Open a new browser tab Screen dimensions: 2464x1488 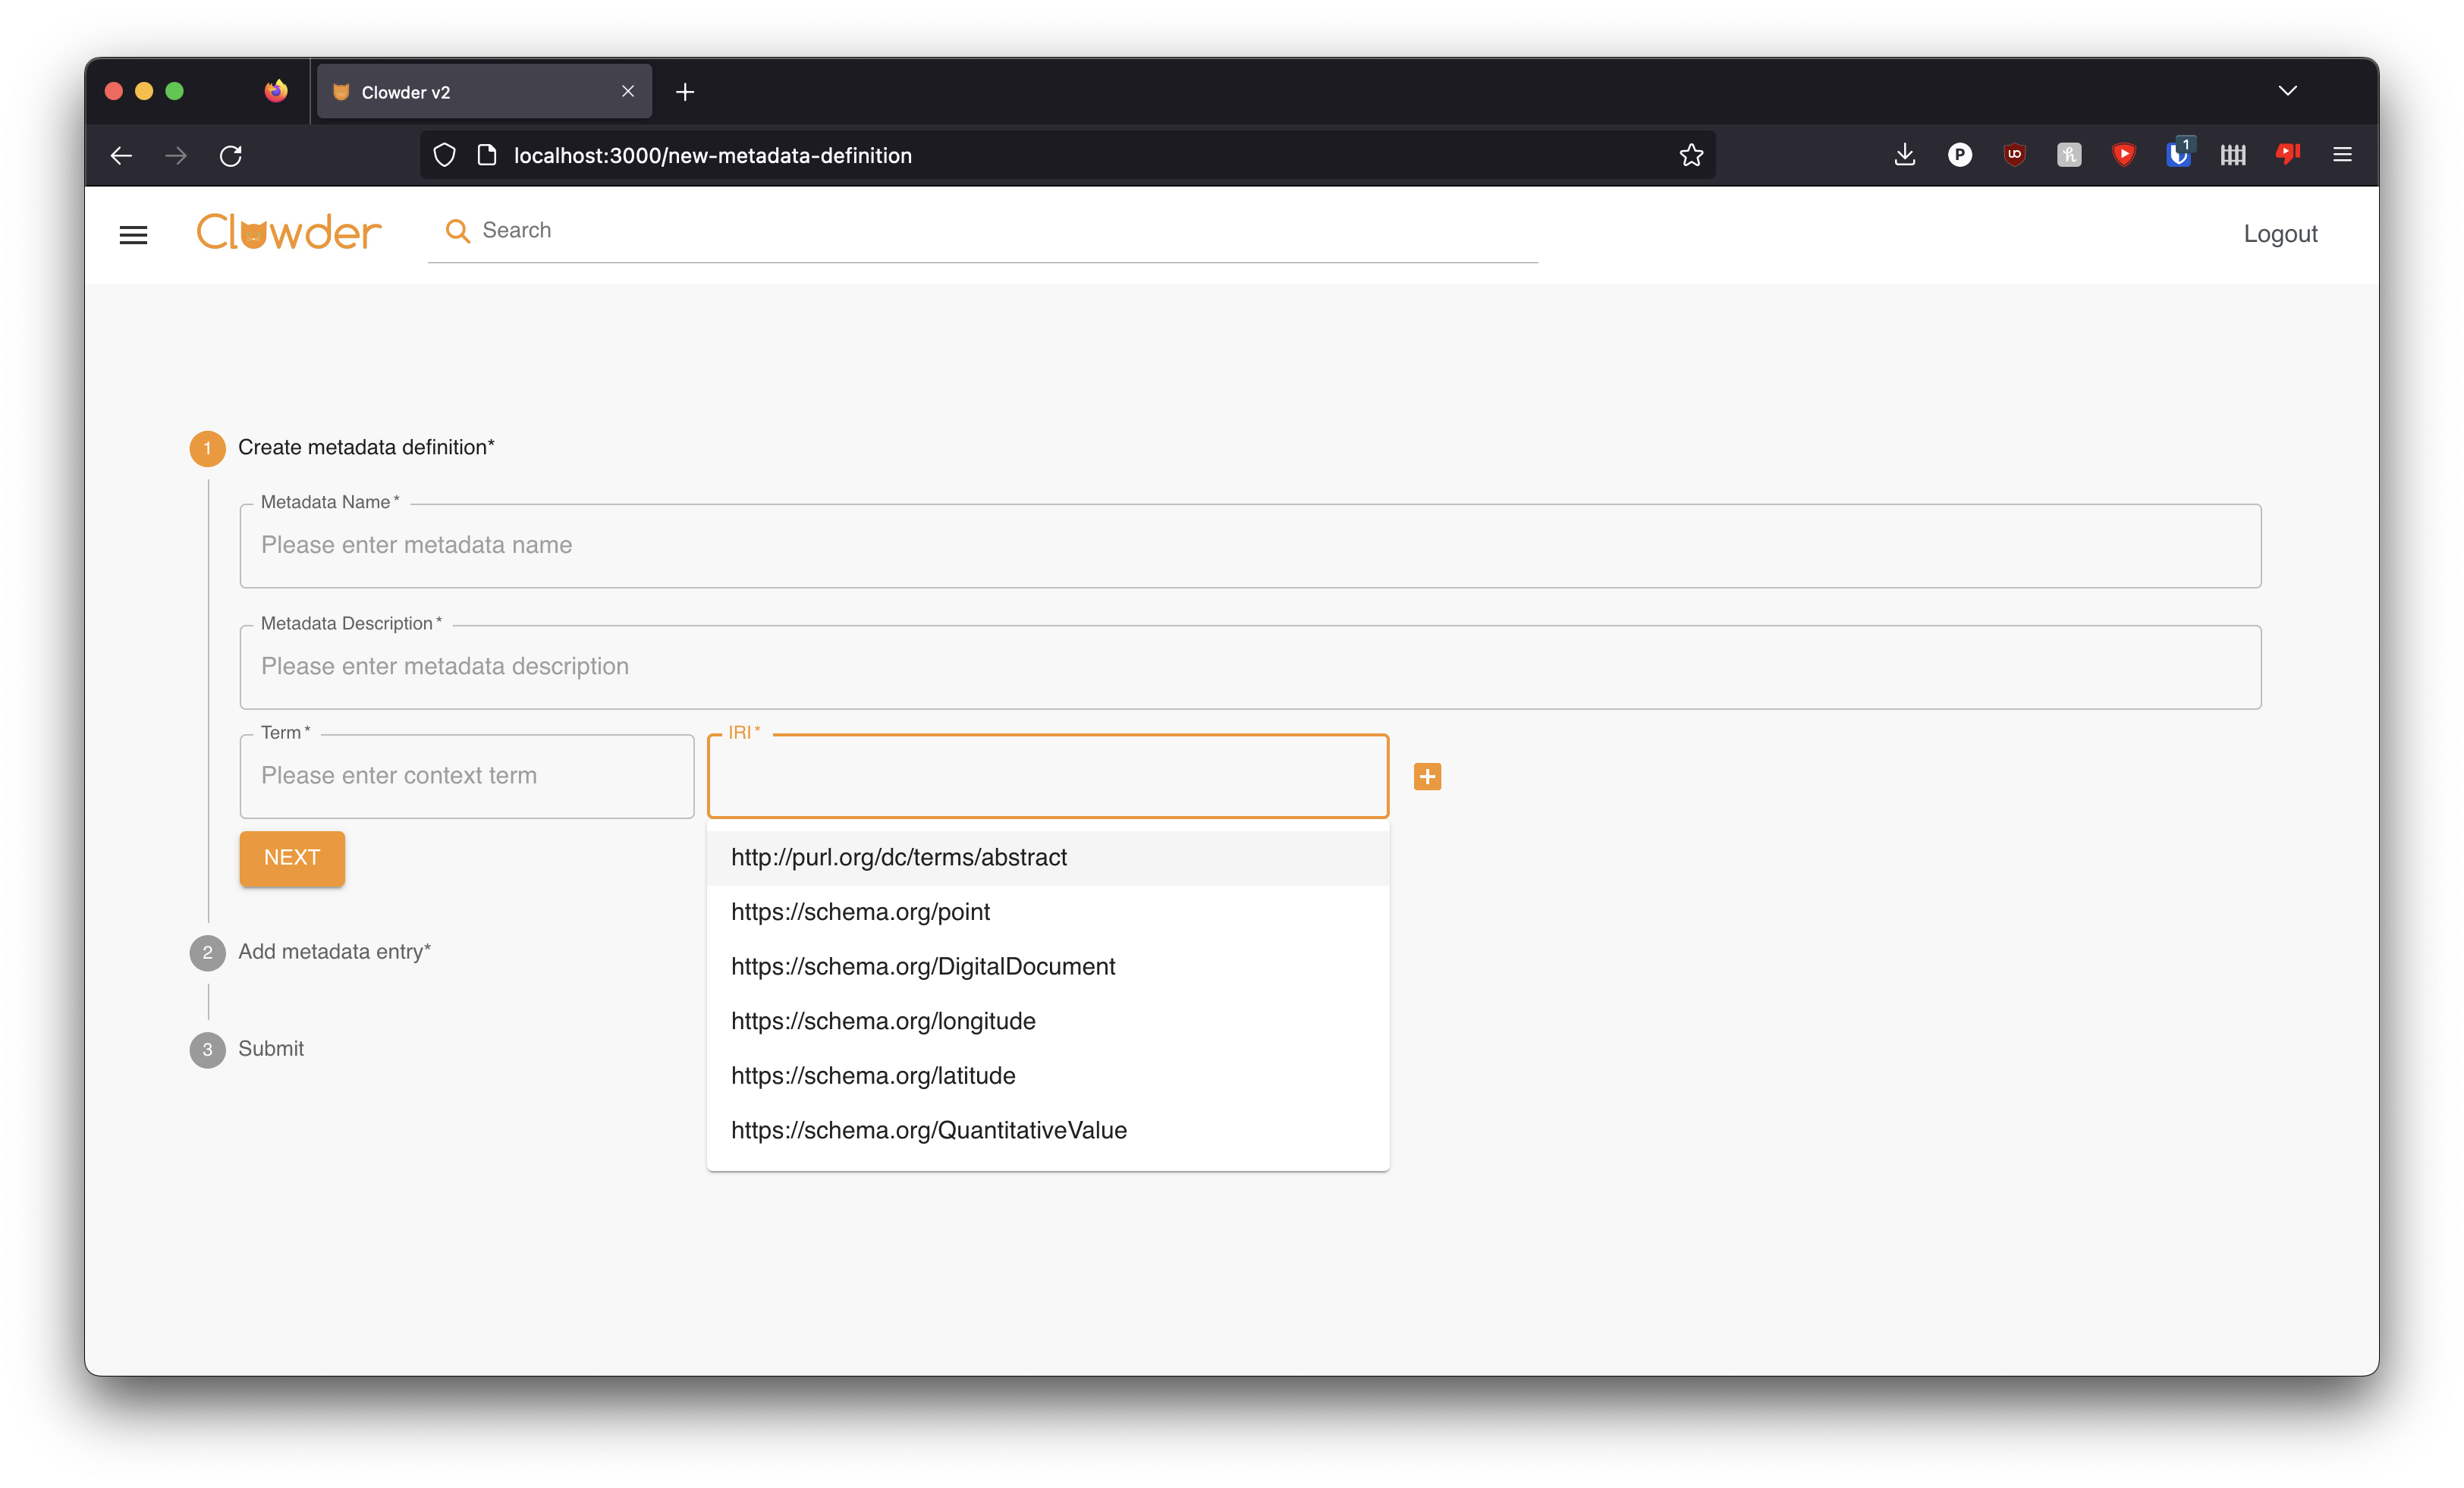(685, 92)
